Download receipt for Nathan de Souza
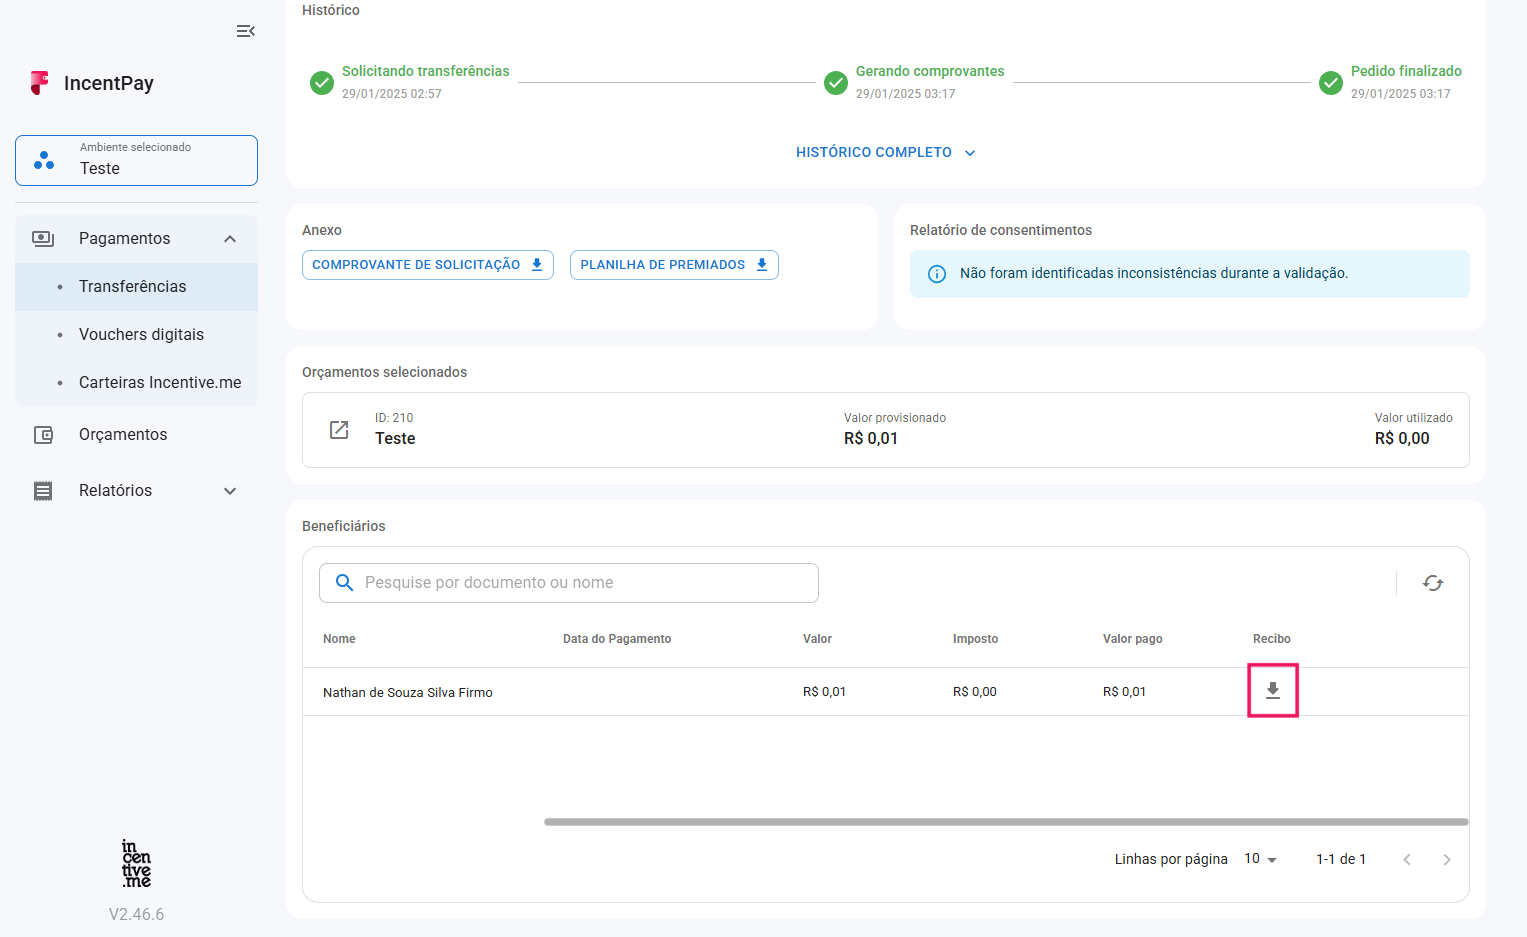The width and height of the screenshot is (1527, 937). [1273, 691]
